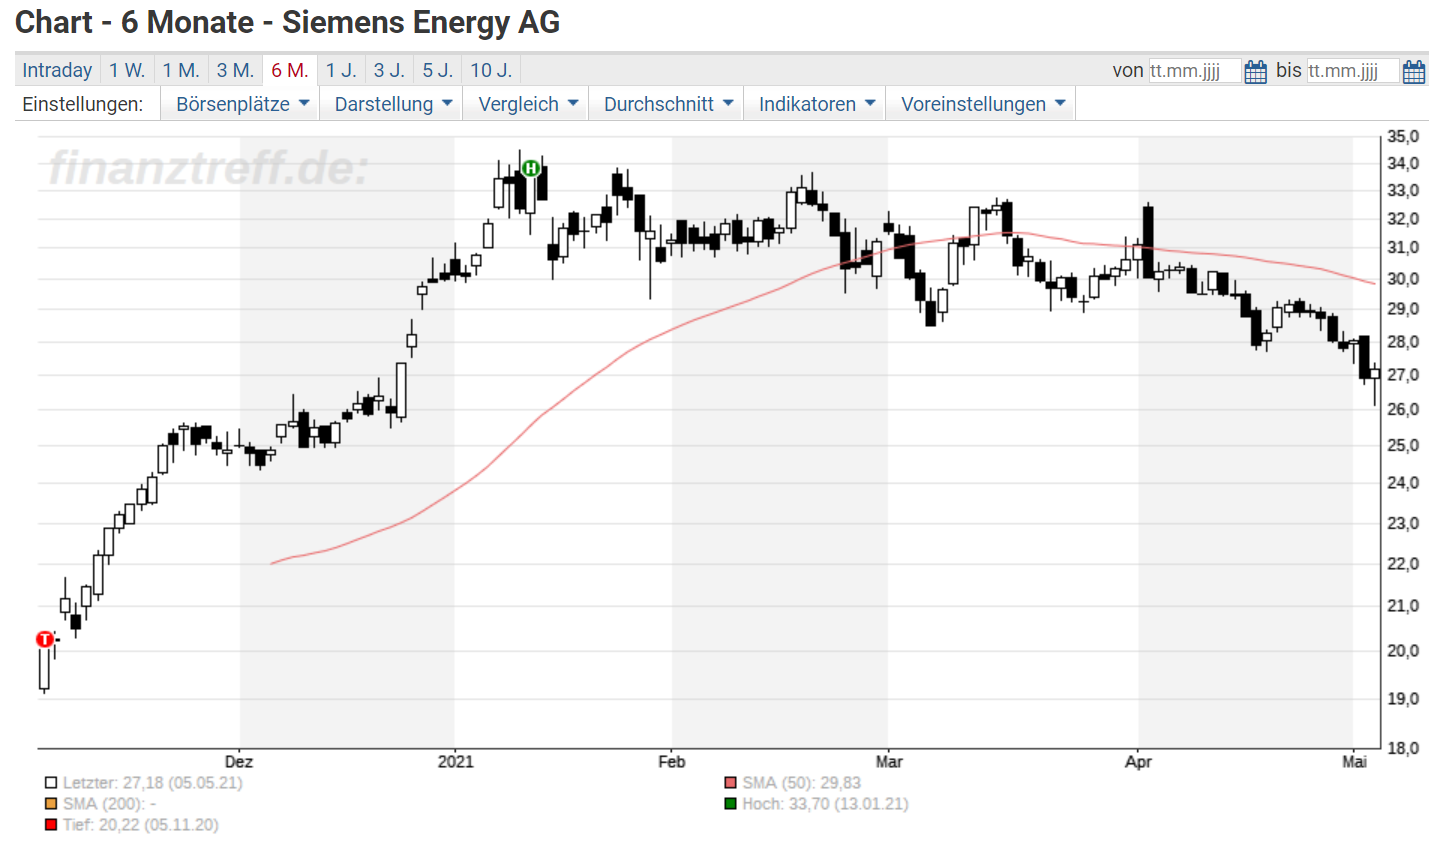The width and height of the screenshot is (1429, 843).
Task: Expand the Indikatoren dropdown
Action: (x=815, y=104)
